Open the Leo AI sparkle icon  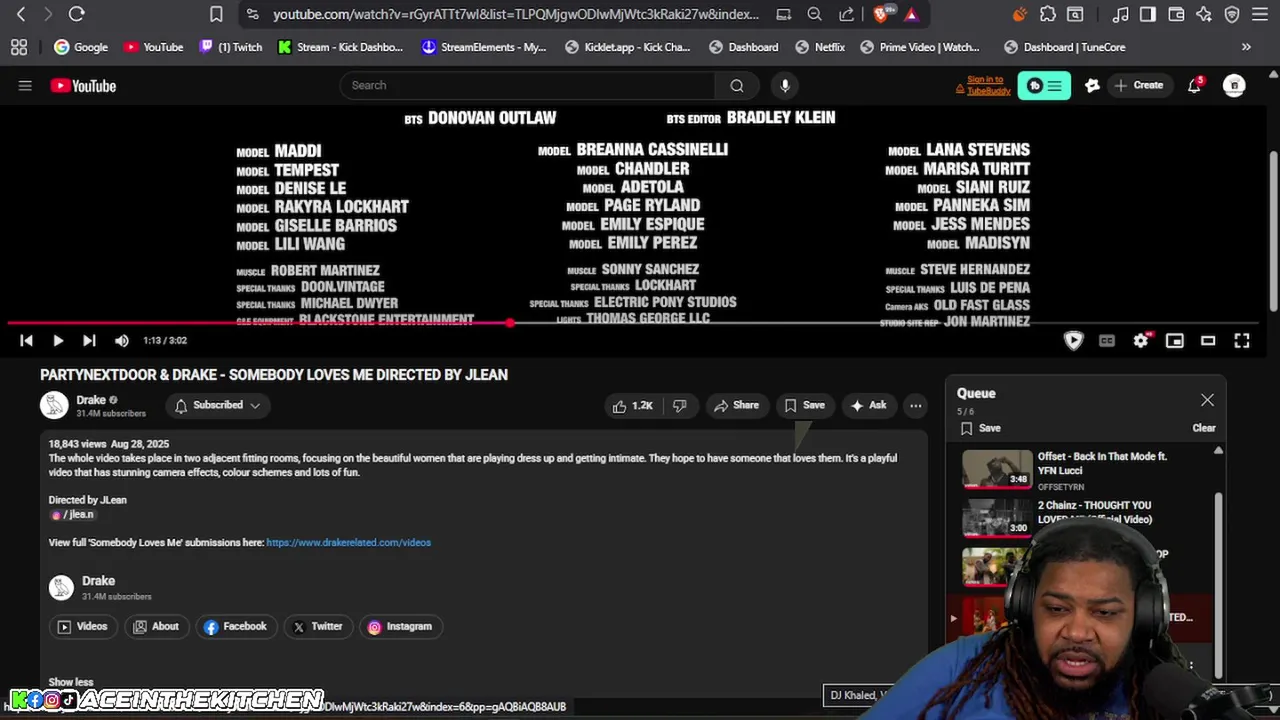1204,14
